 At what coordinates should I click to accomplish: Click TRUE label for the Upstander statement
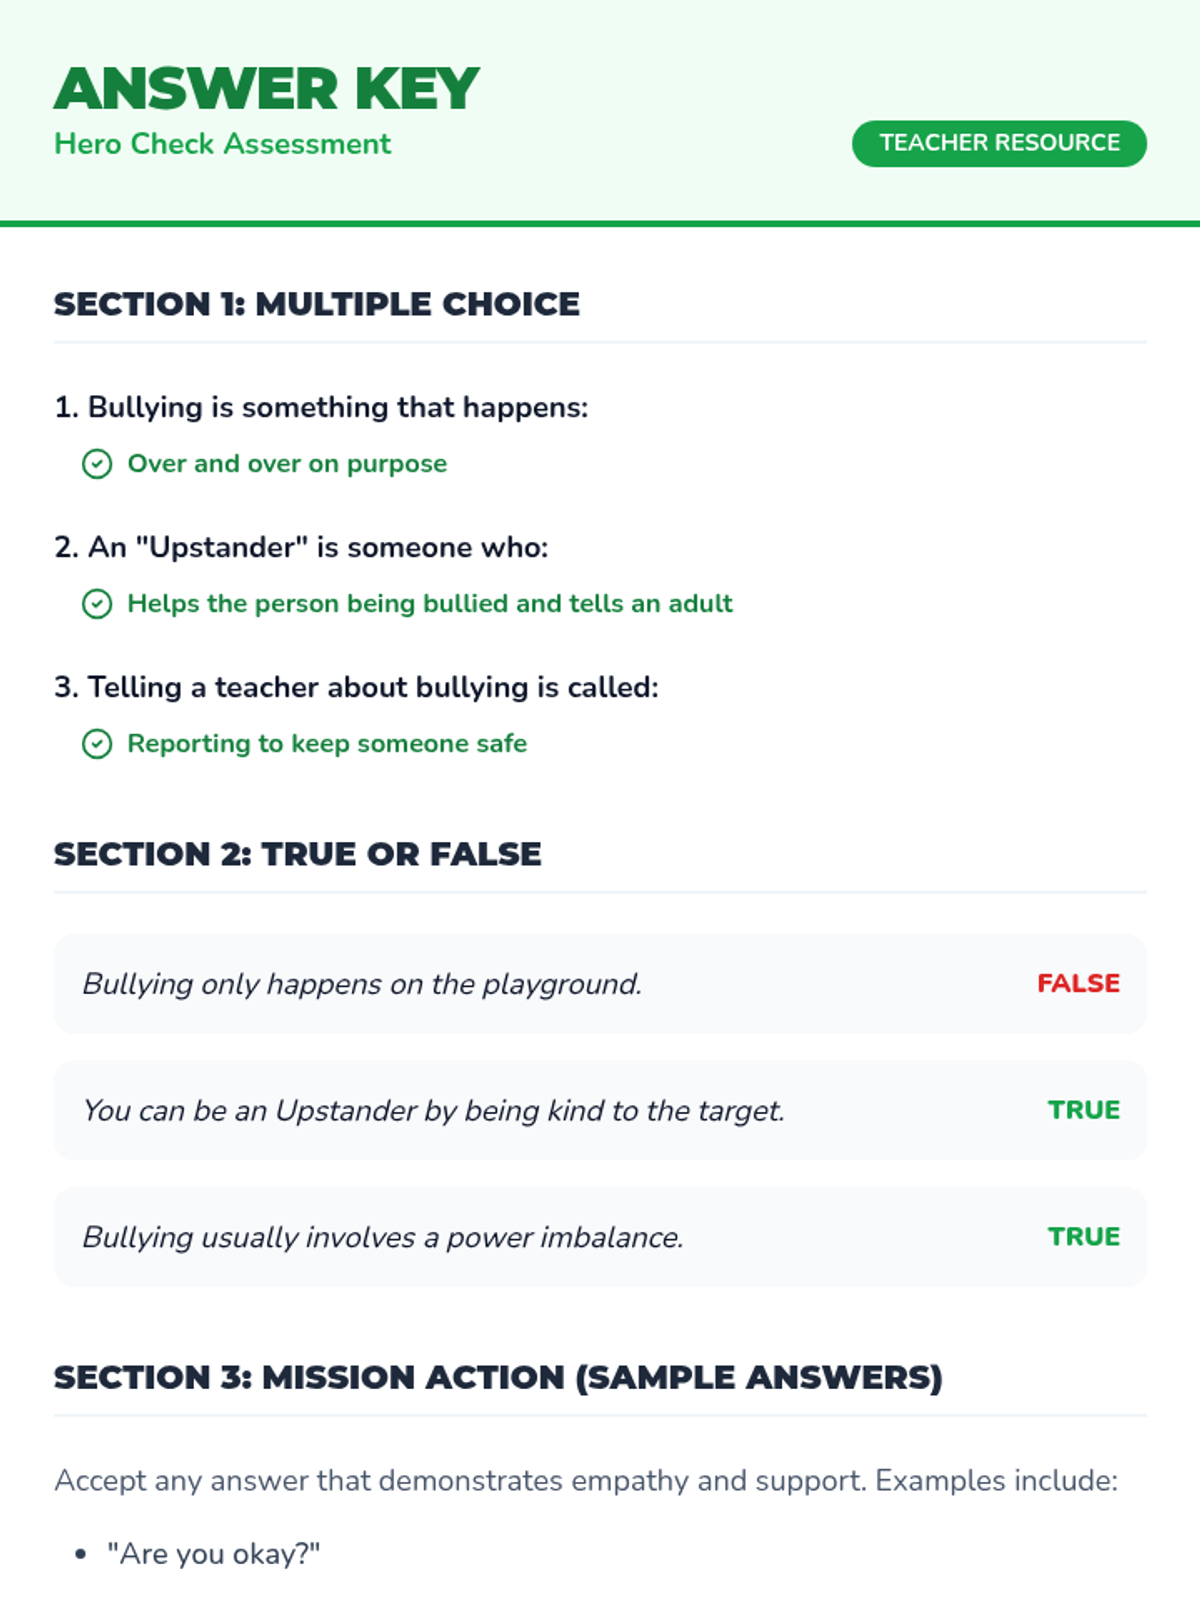pyautogui.click(x=1084, y=1110)
